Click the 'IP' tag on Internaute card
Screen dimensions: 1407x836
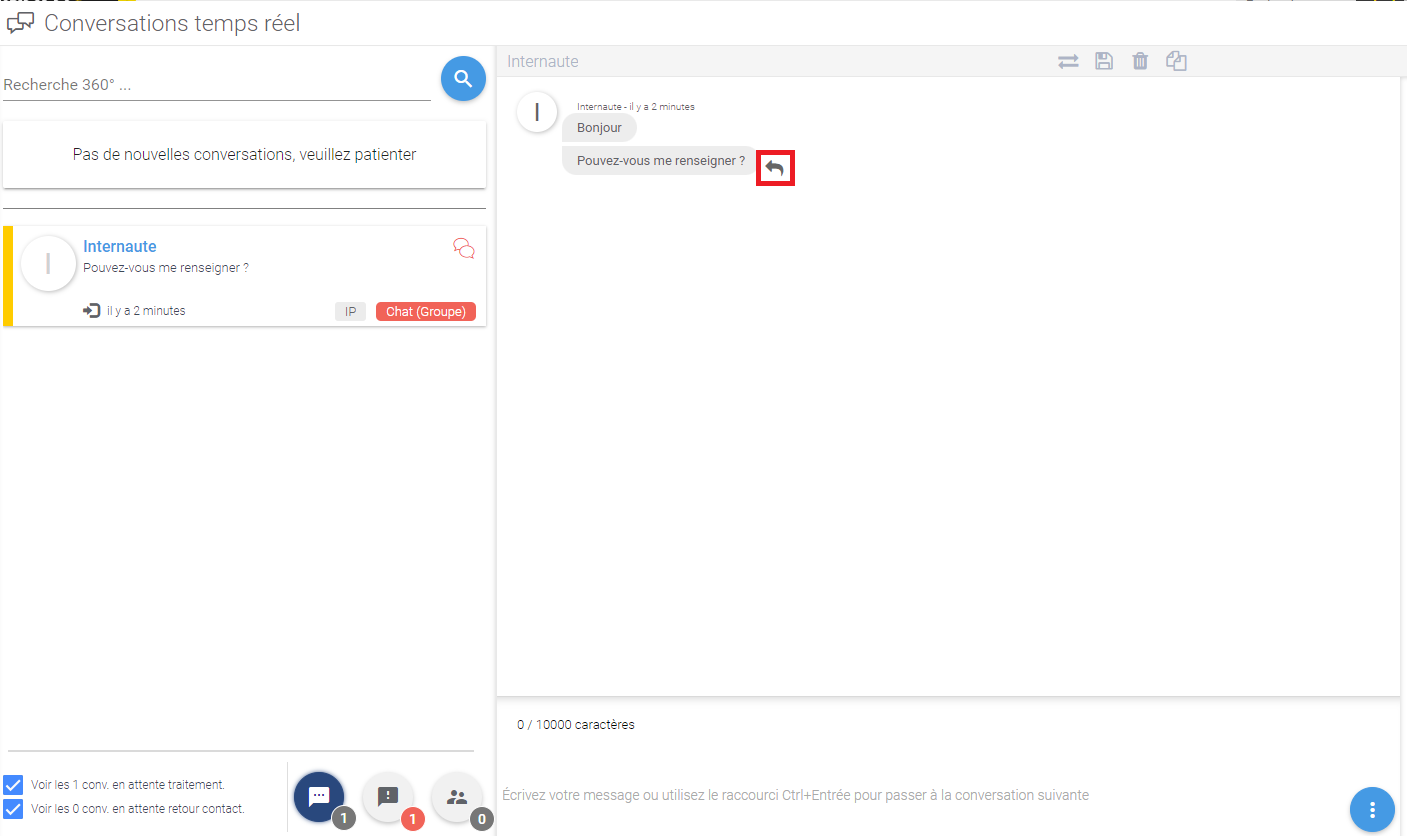coord(351,312)
